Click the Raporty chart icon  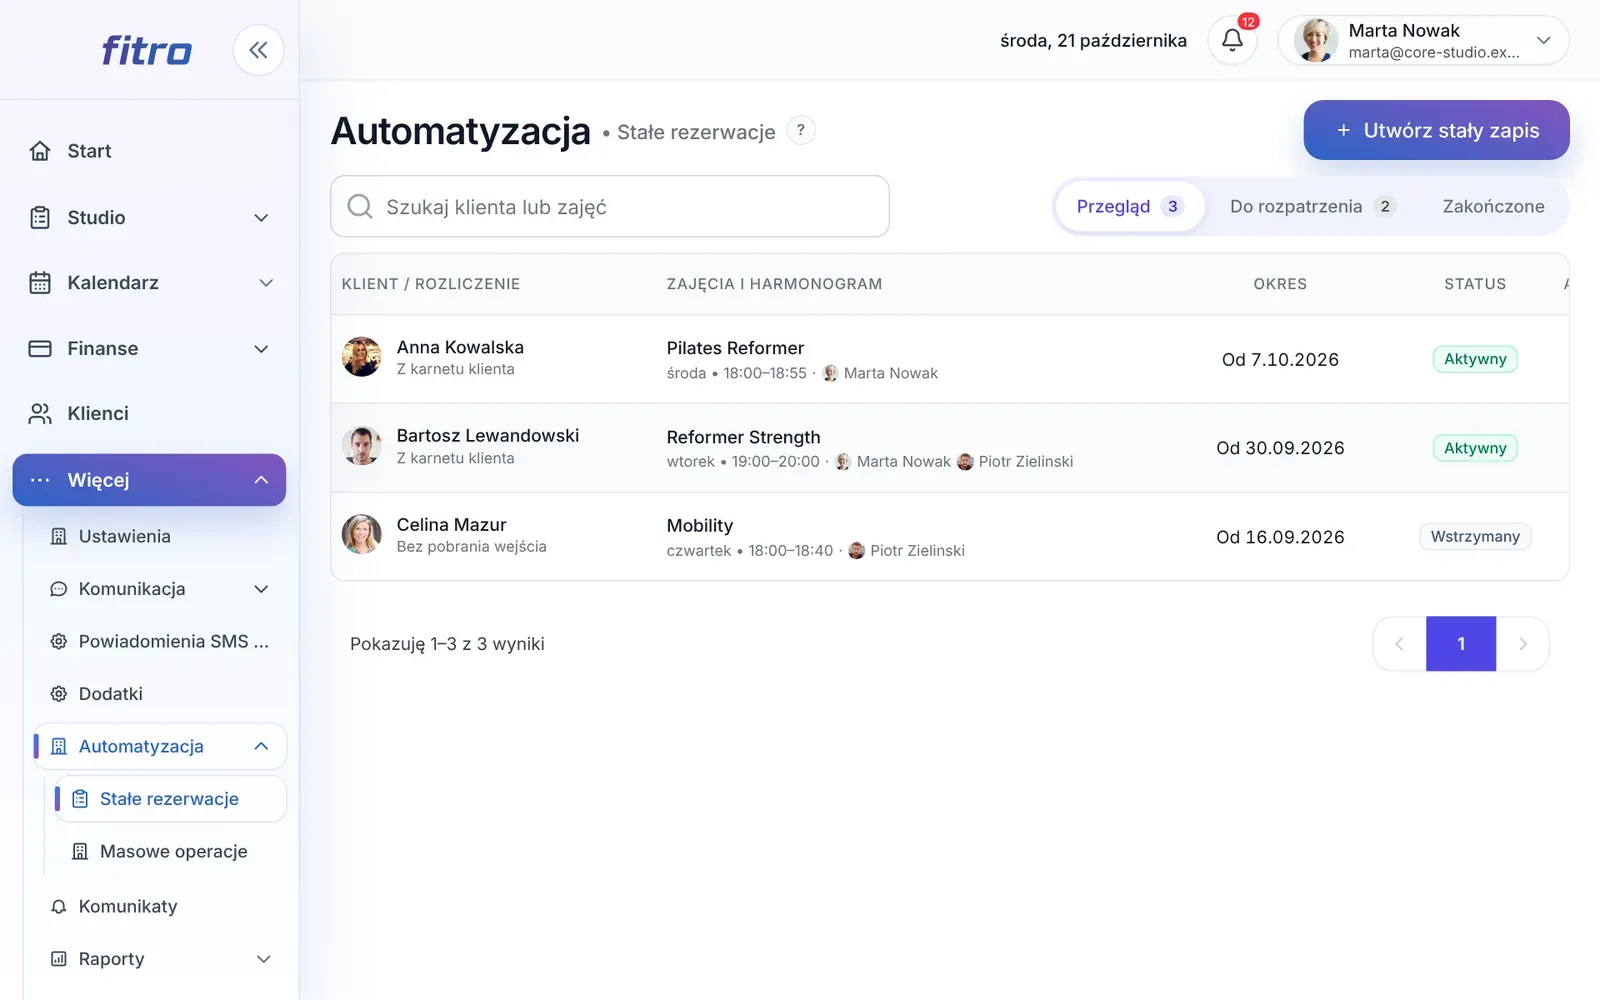coord(59,959)
